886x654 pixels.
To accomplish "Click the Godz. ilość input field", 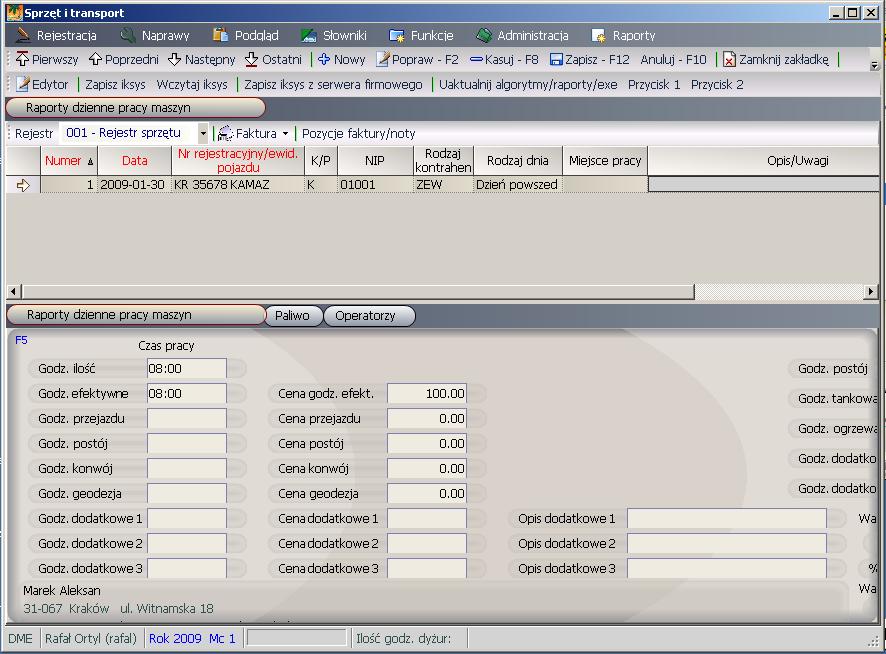I will point(186,369).
